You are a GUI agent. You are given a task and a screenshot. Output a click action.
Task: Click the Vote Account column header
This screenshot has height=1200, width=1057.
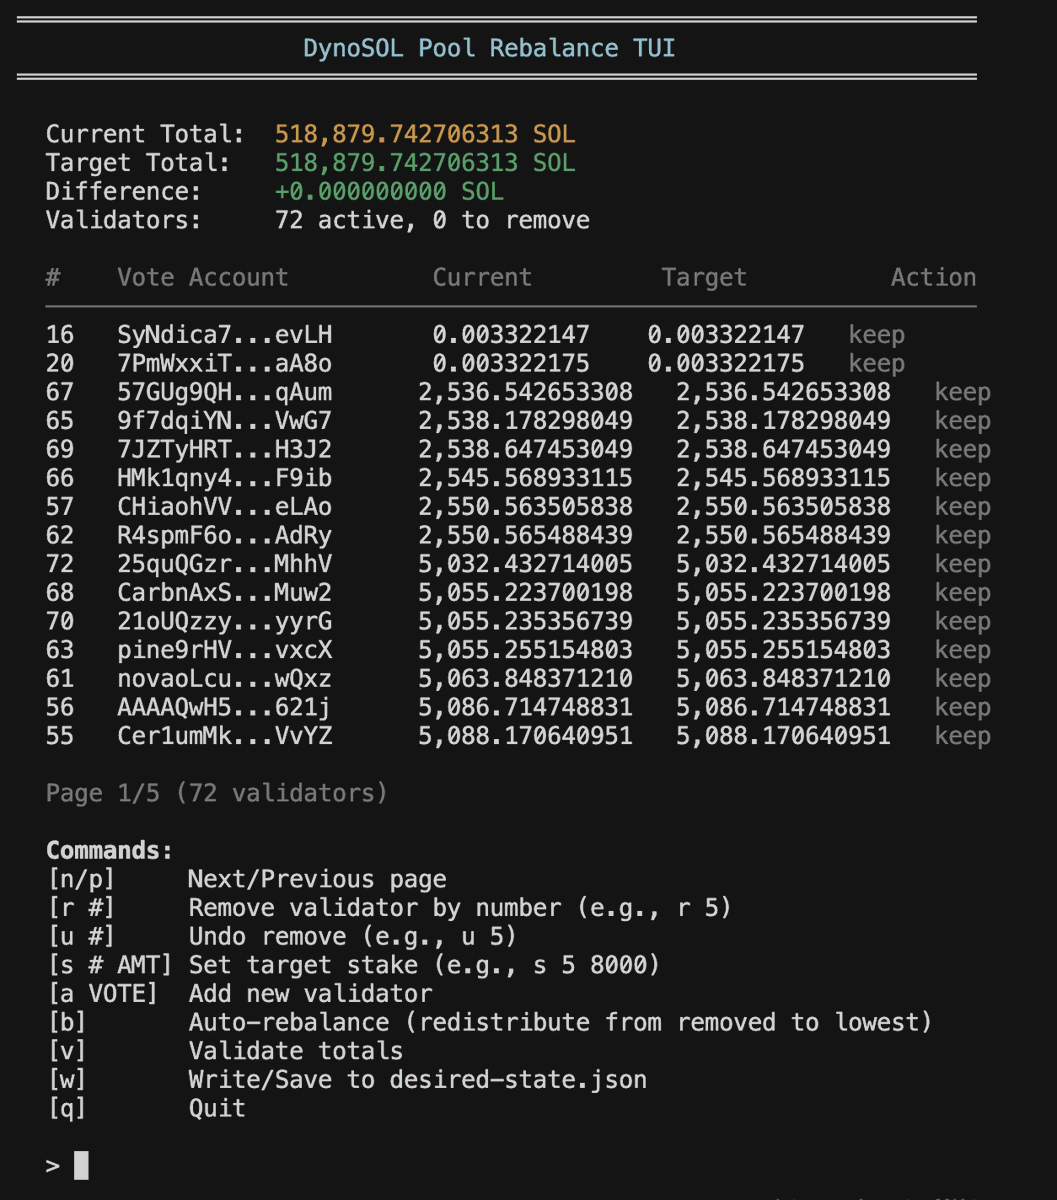[x=203, y=278]
